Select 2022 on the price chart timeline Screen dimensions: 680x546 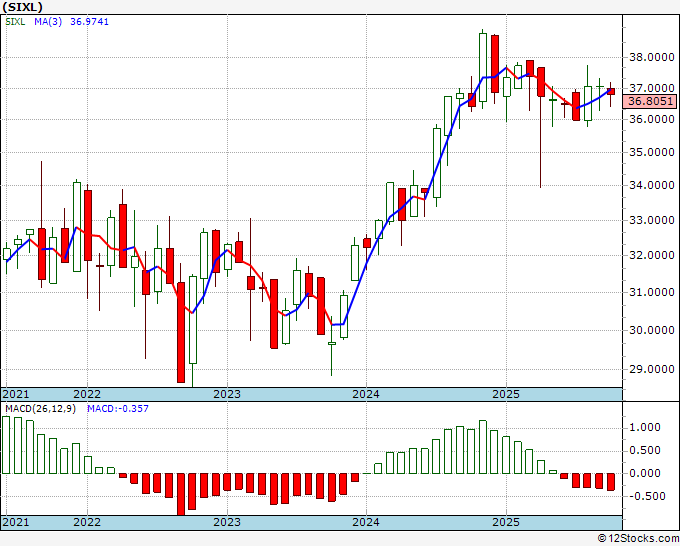click(x=87, y=394)
